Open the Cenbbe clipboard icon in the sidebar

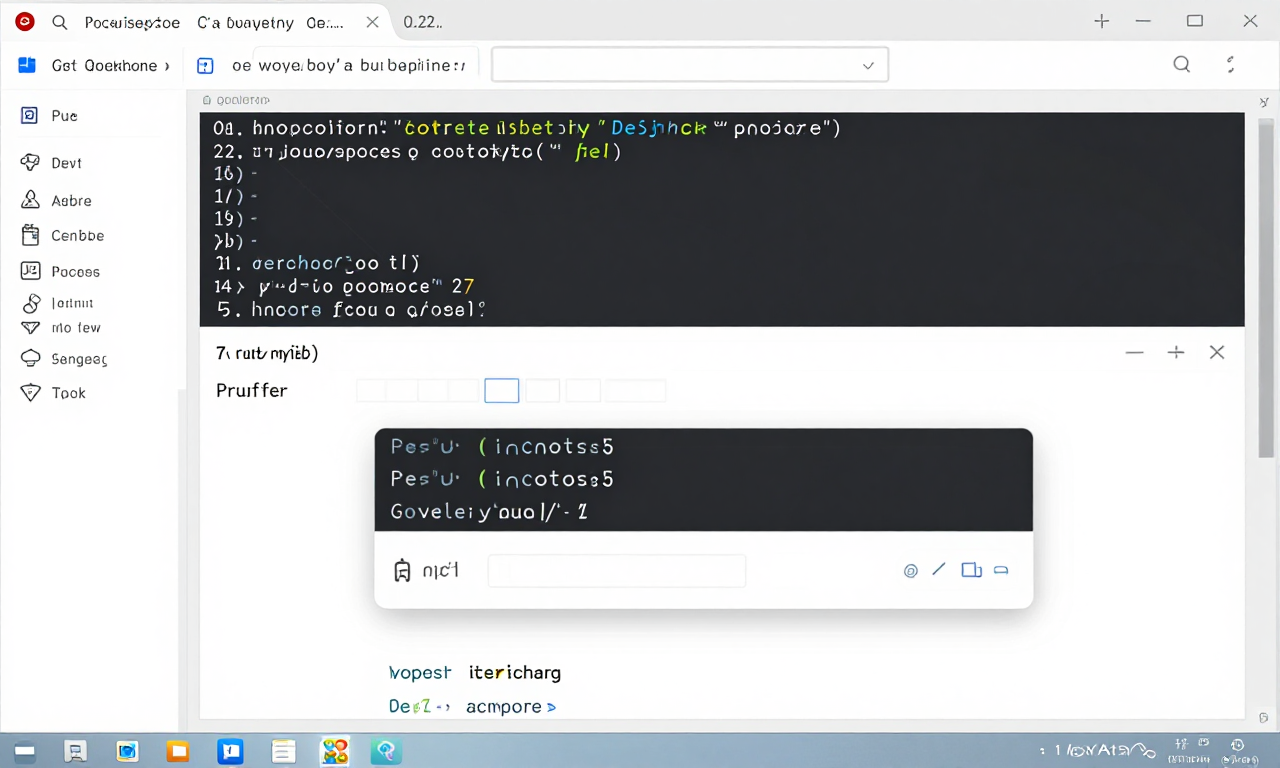point(30,235)
